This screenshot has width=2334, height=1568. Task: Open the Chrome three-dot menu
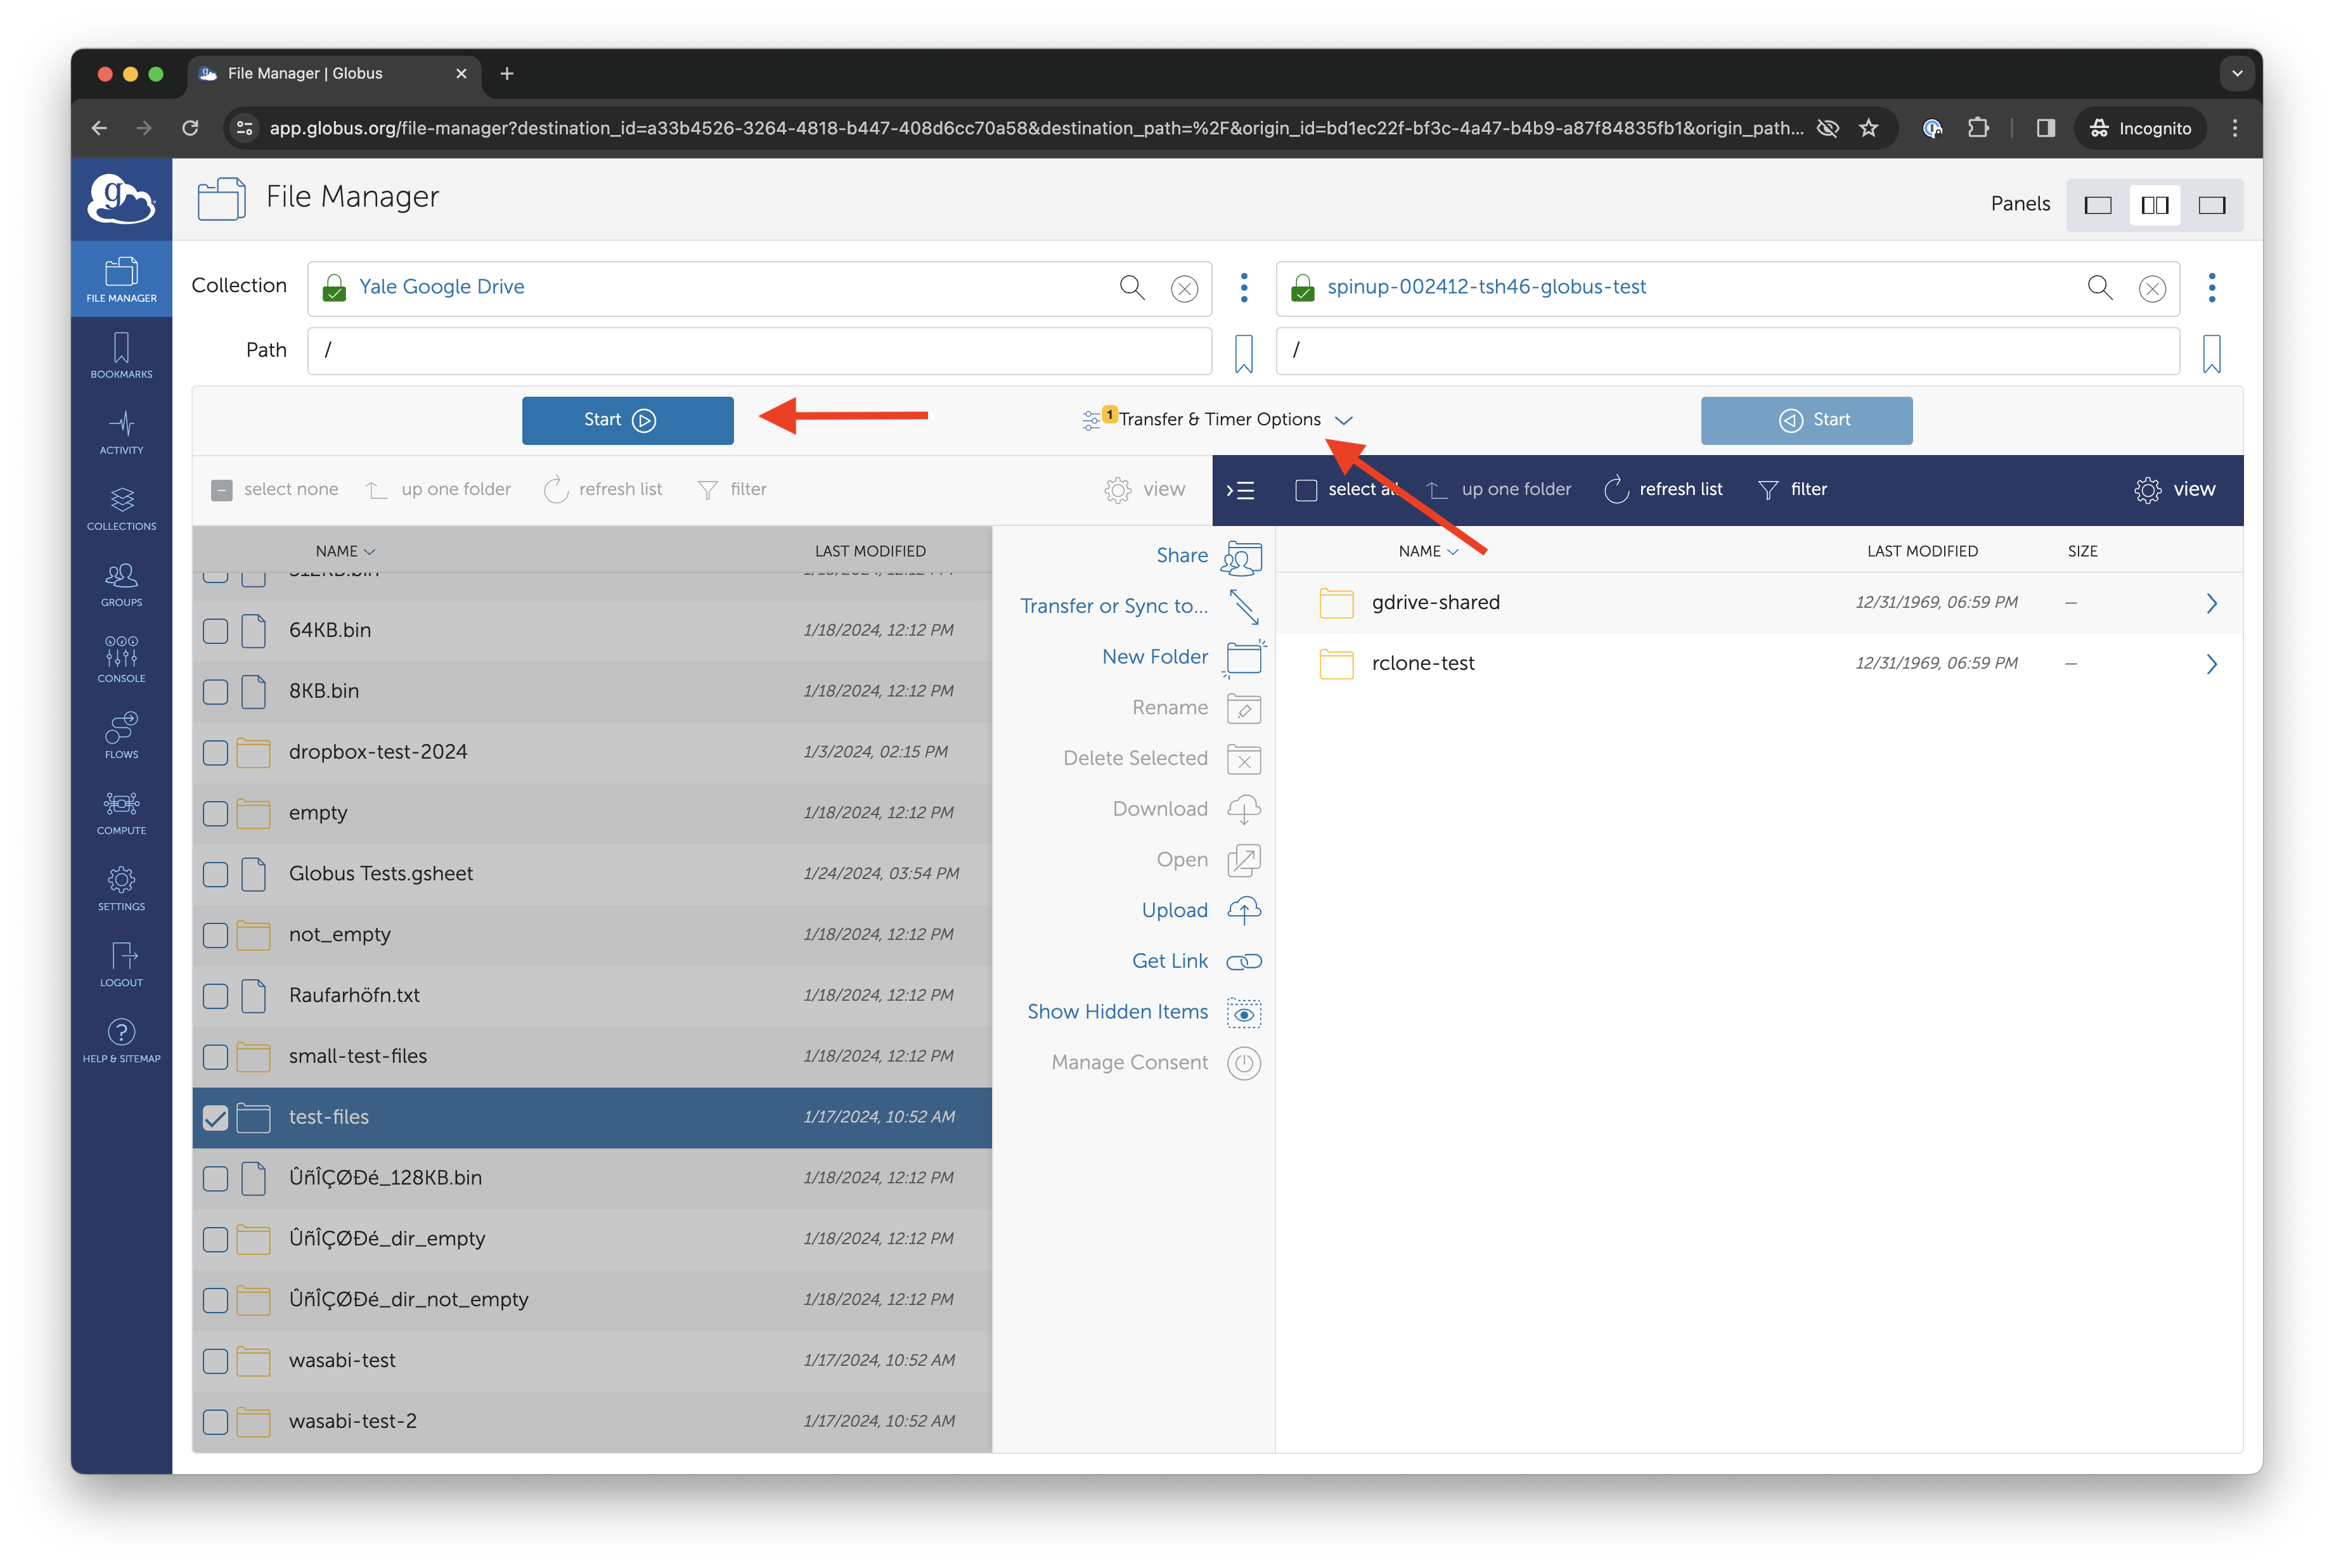coord(2235,128)
